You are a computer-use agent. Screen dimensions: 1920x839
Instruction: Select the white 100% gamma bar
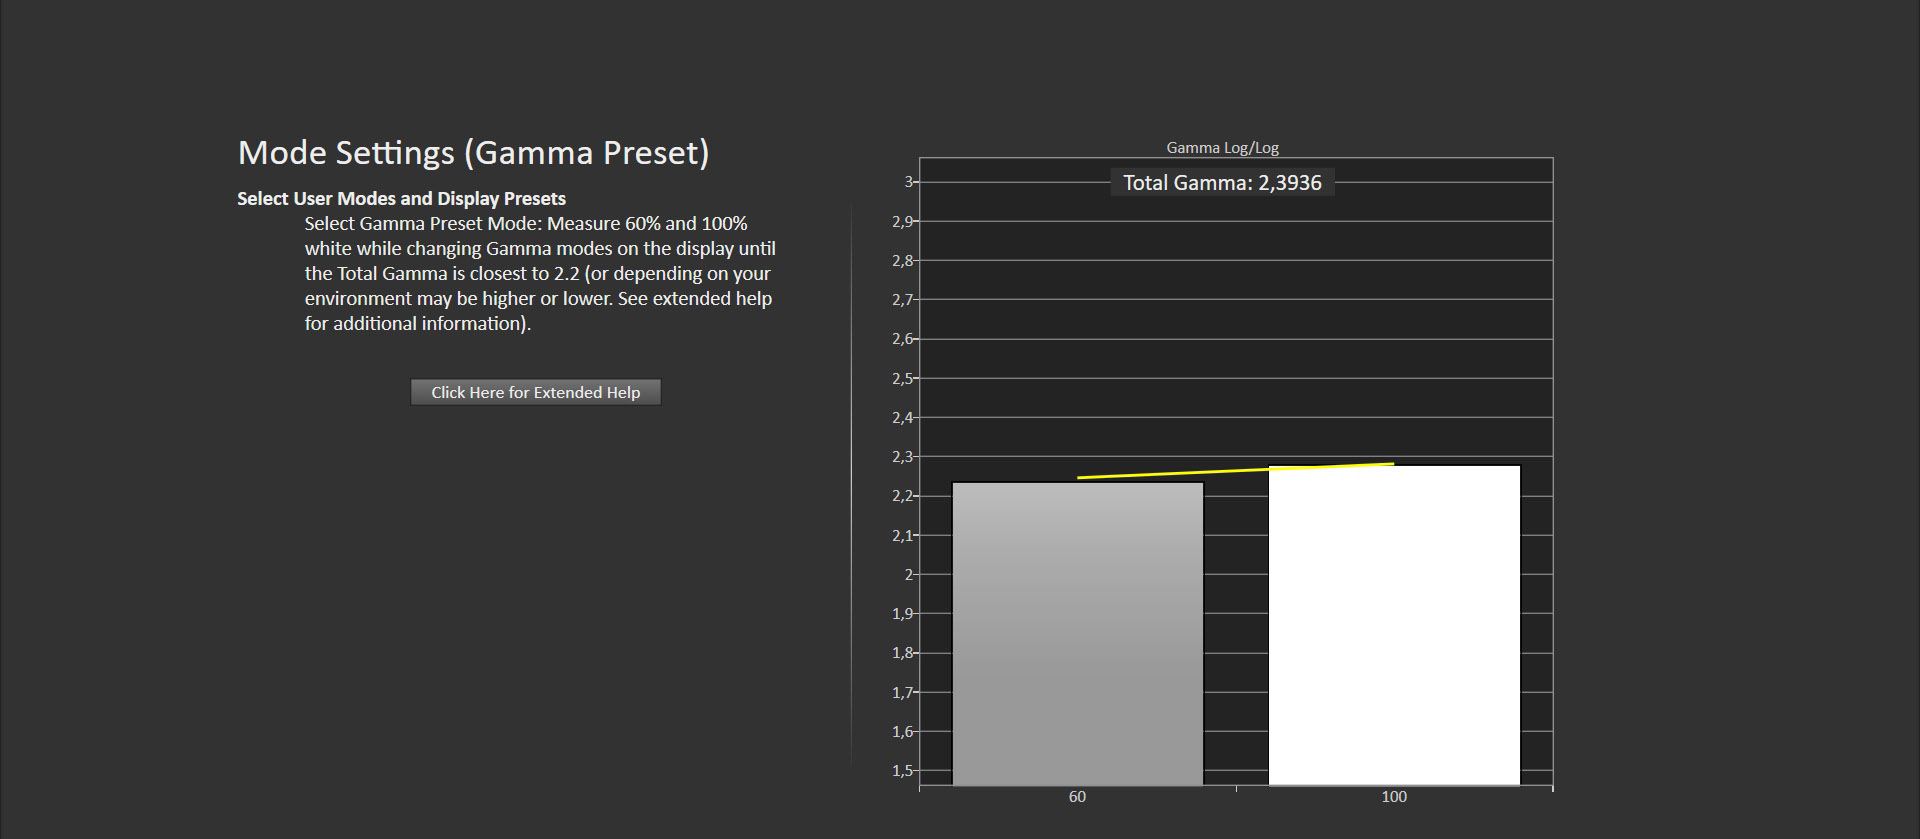click(x=1394, y=625)
